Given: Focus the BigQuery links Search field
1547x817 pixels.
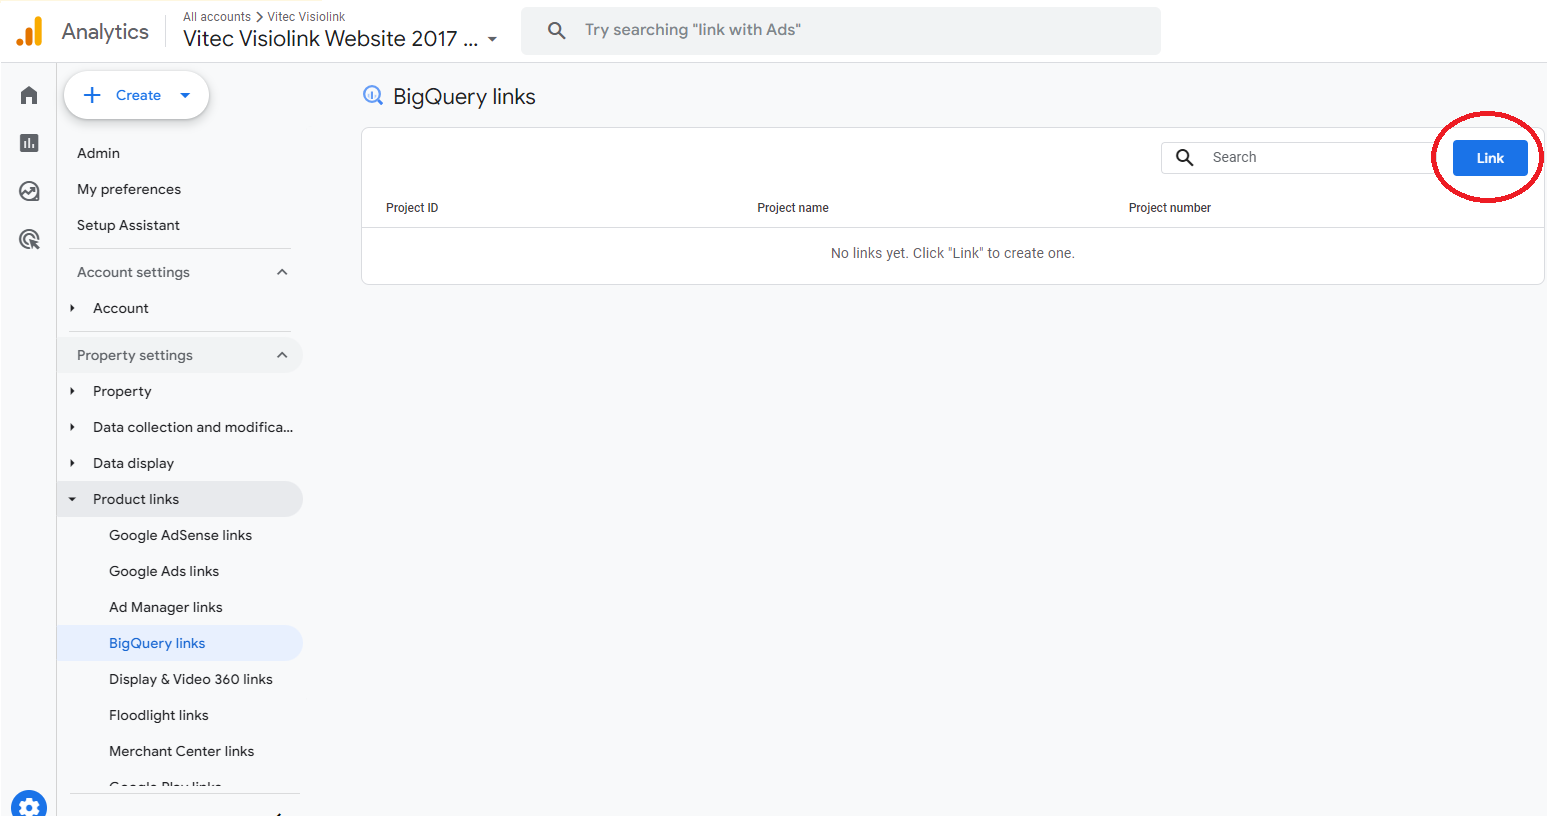Looking at the screenshot, I should tap(1300, 157).
